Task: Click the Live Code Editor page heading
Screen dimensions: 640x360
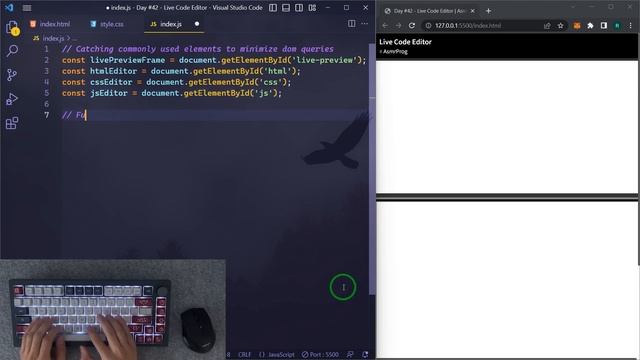Action: [x=405, y=42]
